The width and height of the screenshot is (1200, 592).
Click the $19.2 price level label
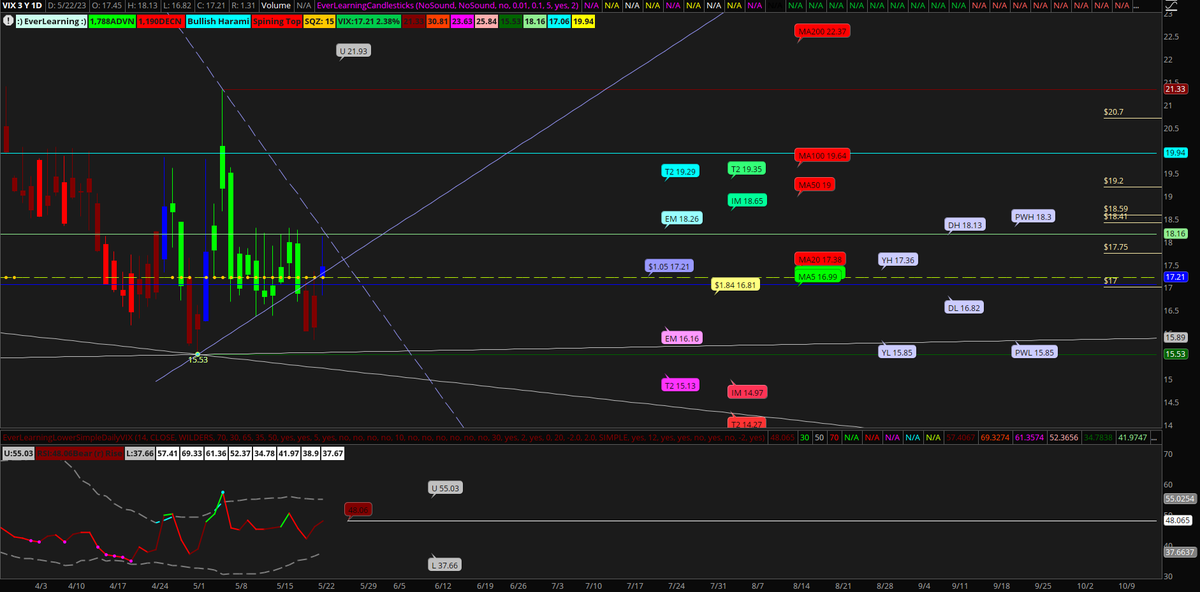pos(1114,181)
